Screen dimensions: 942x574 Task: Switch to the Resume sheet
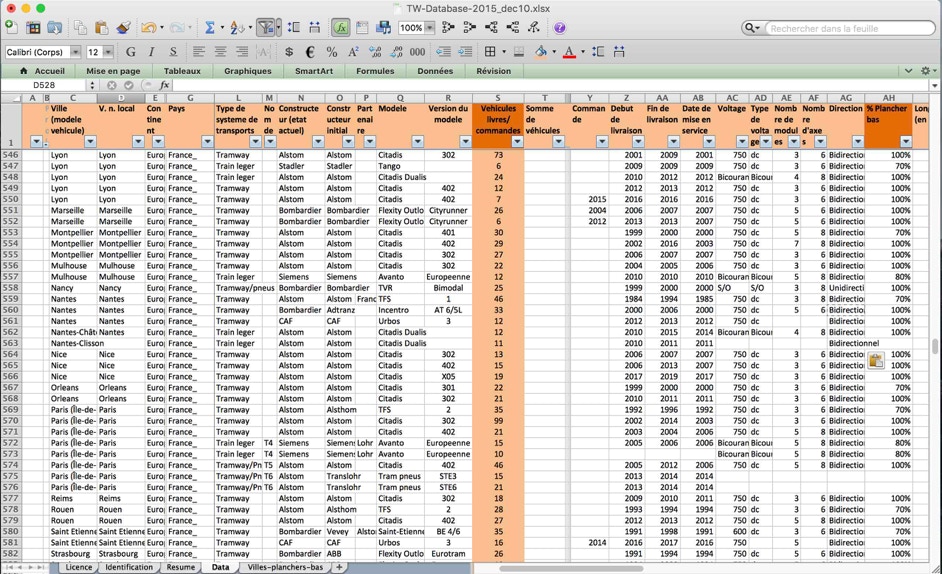pyautogui.click(x=181, y=567)
